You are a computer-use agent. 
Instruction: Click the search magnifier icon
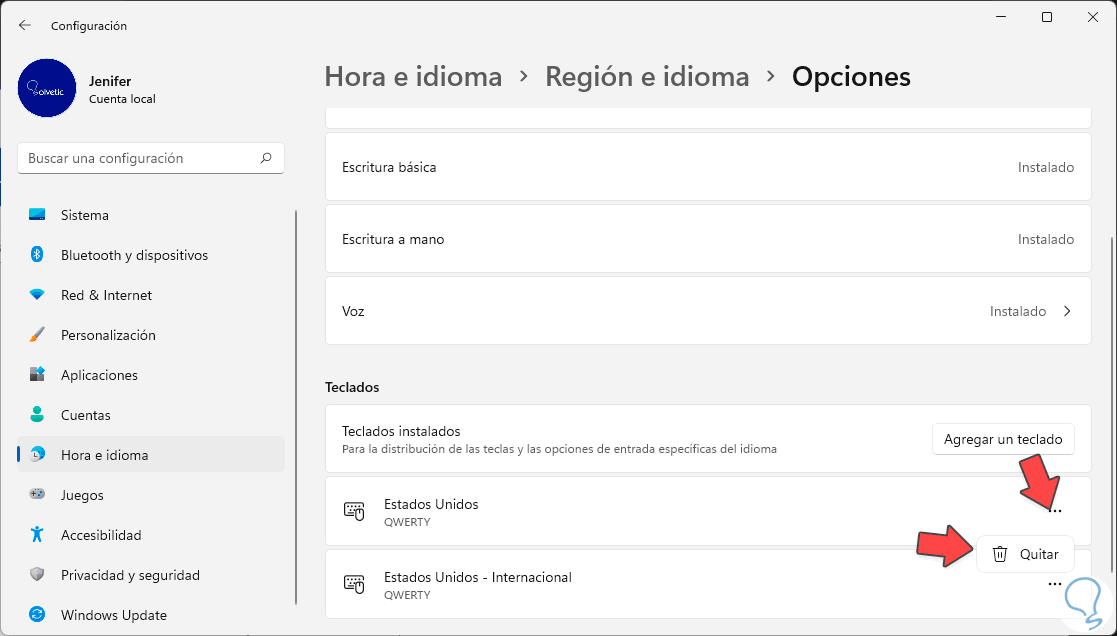click(x=266, y=158)
